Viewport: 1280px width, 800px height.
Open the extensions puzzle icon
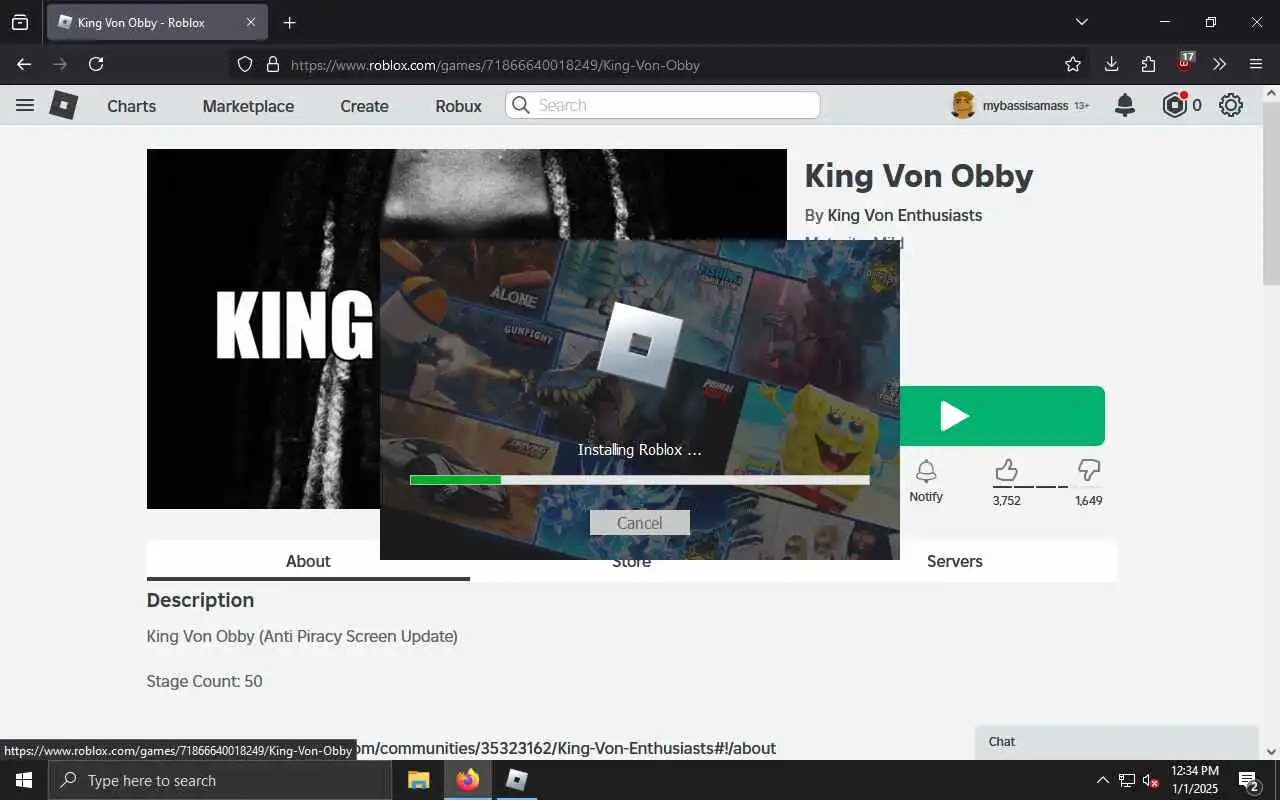(x=1148, y=64)
